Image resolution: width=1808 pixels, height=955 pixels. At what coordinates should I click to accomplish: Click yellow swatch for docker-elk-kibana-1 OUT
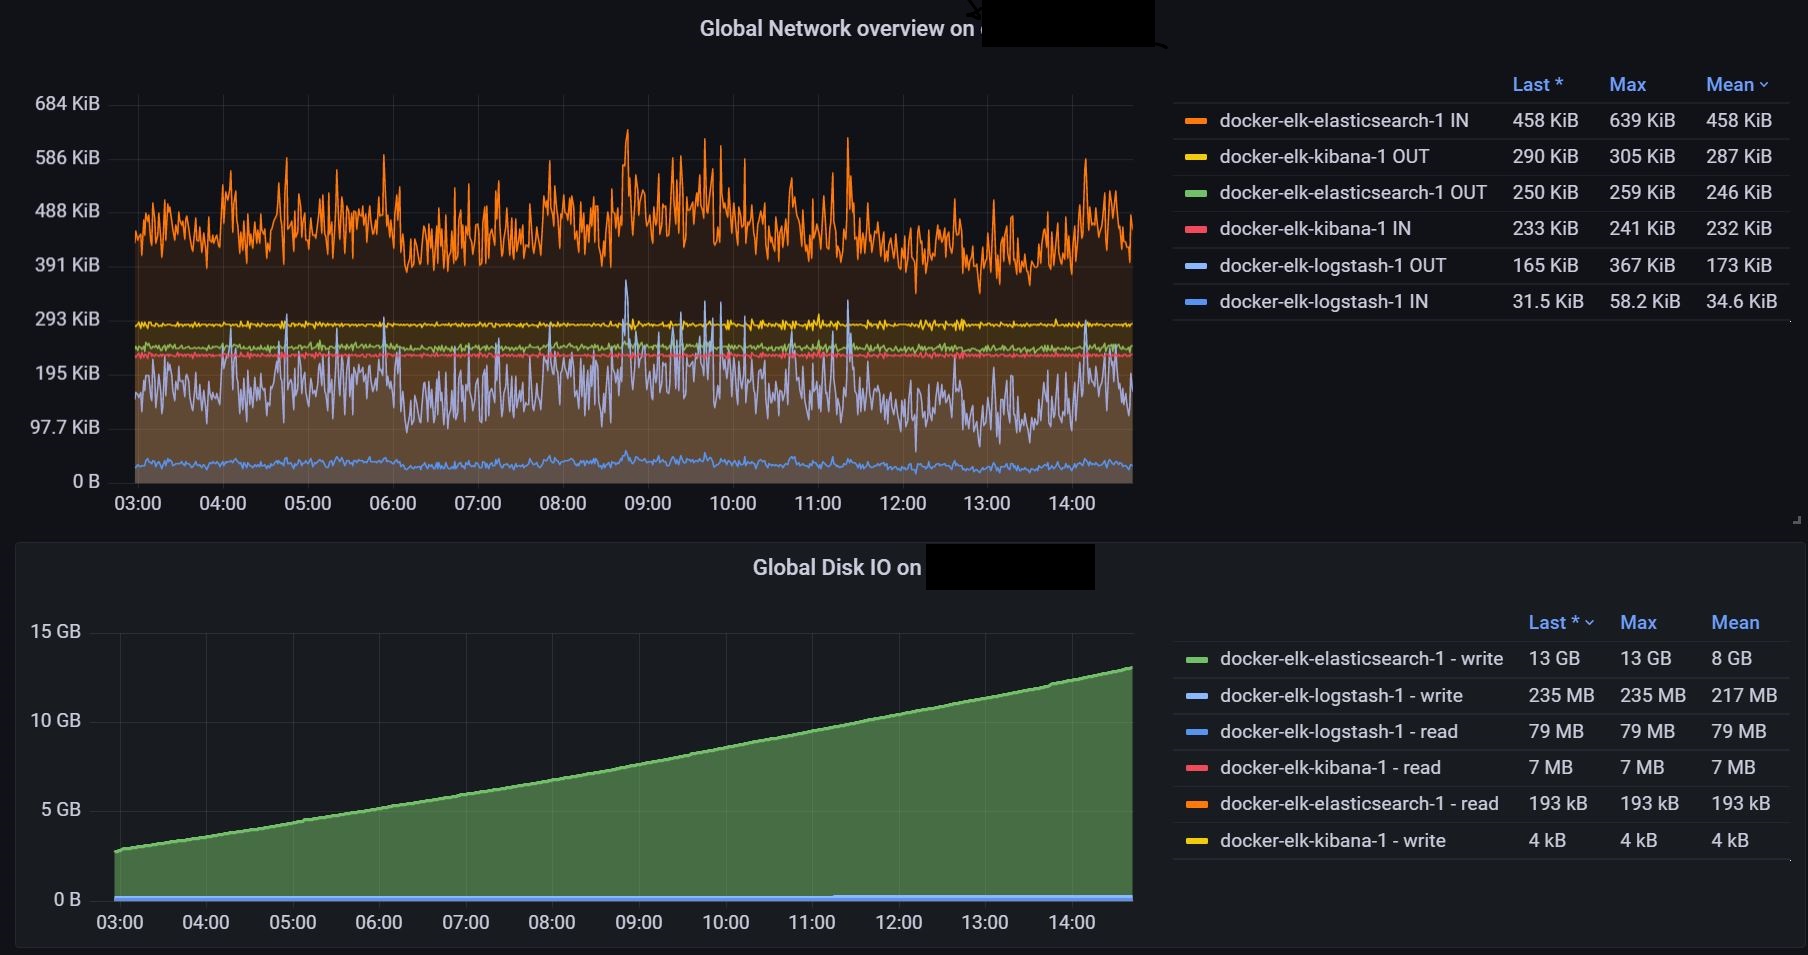tap(1196, 157)
